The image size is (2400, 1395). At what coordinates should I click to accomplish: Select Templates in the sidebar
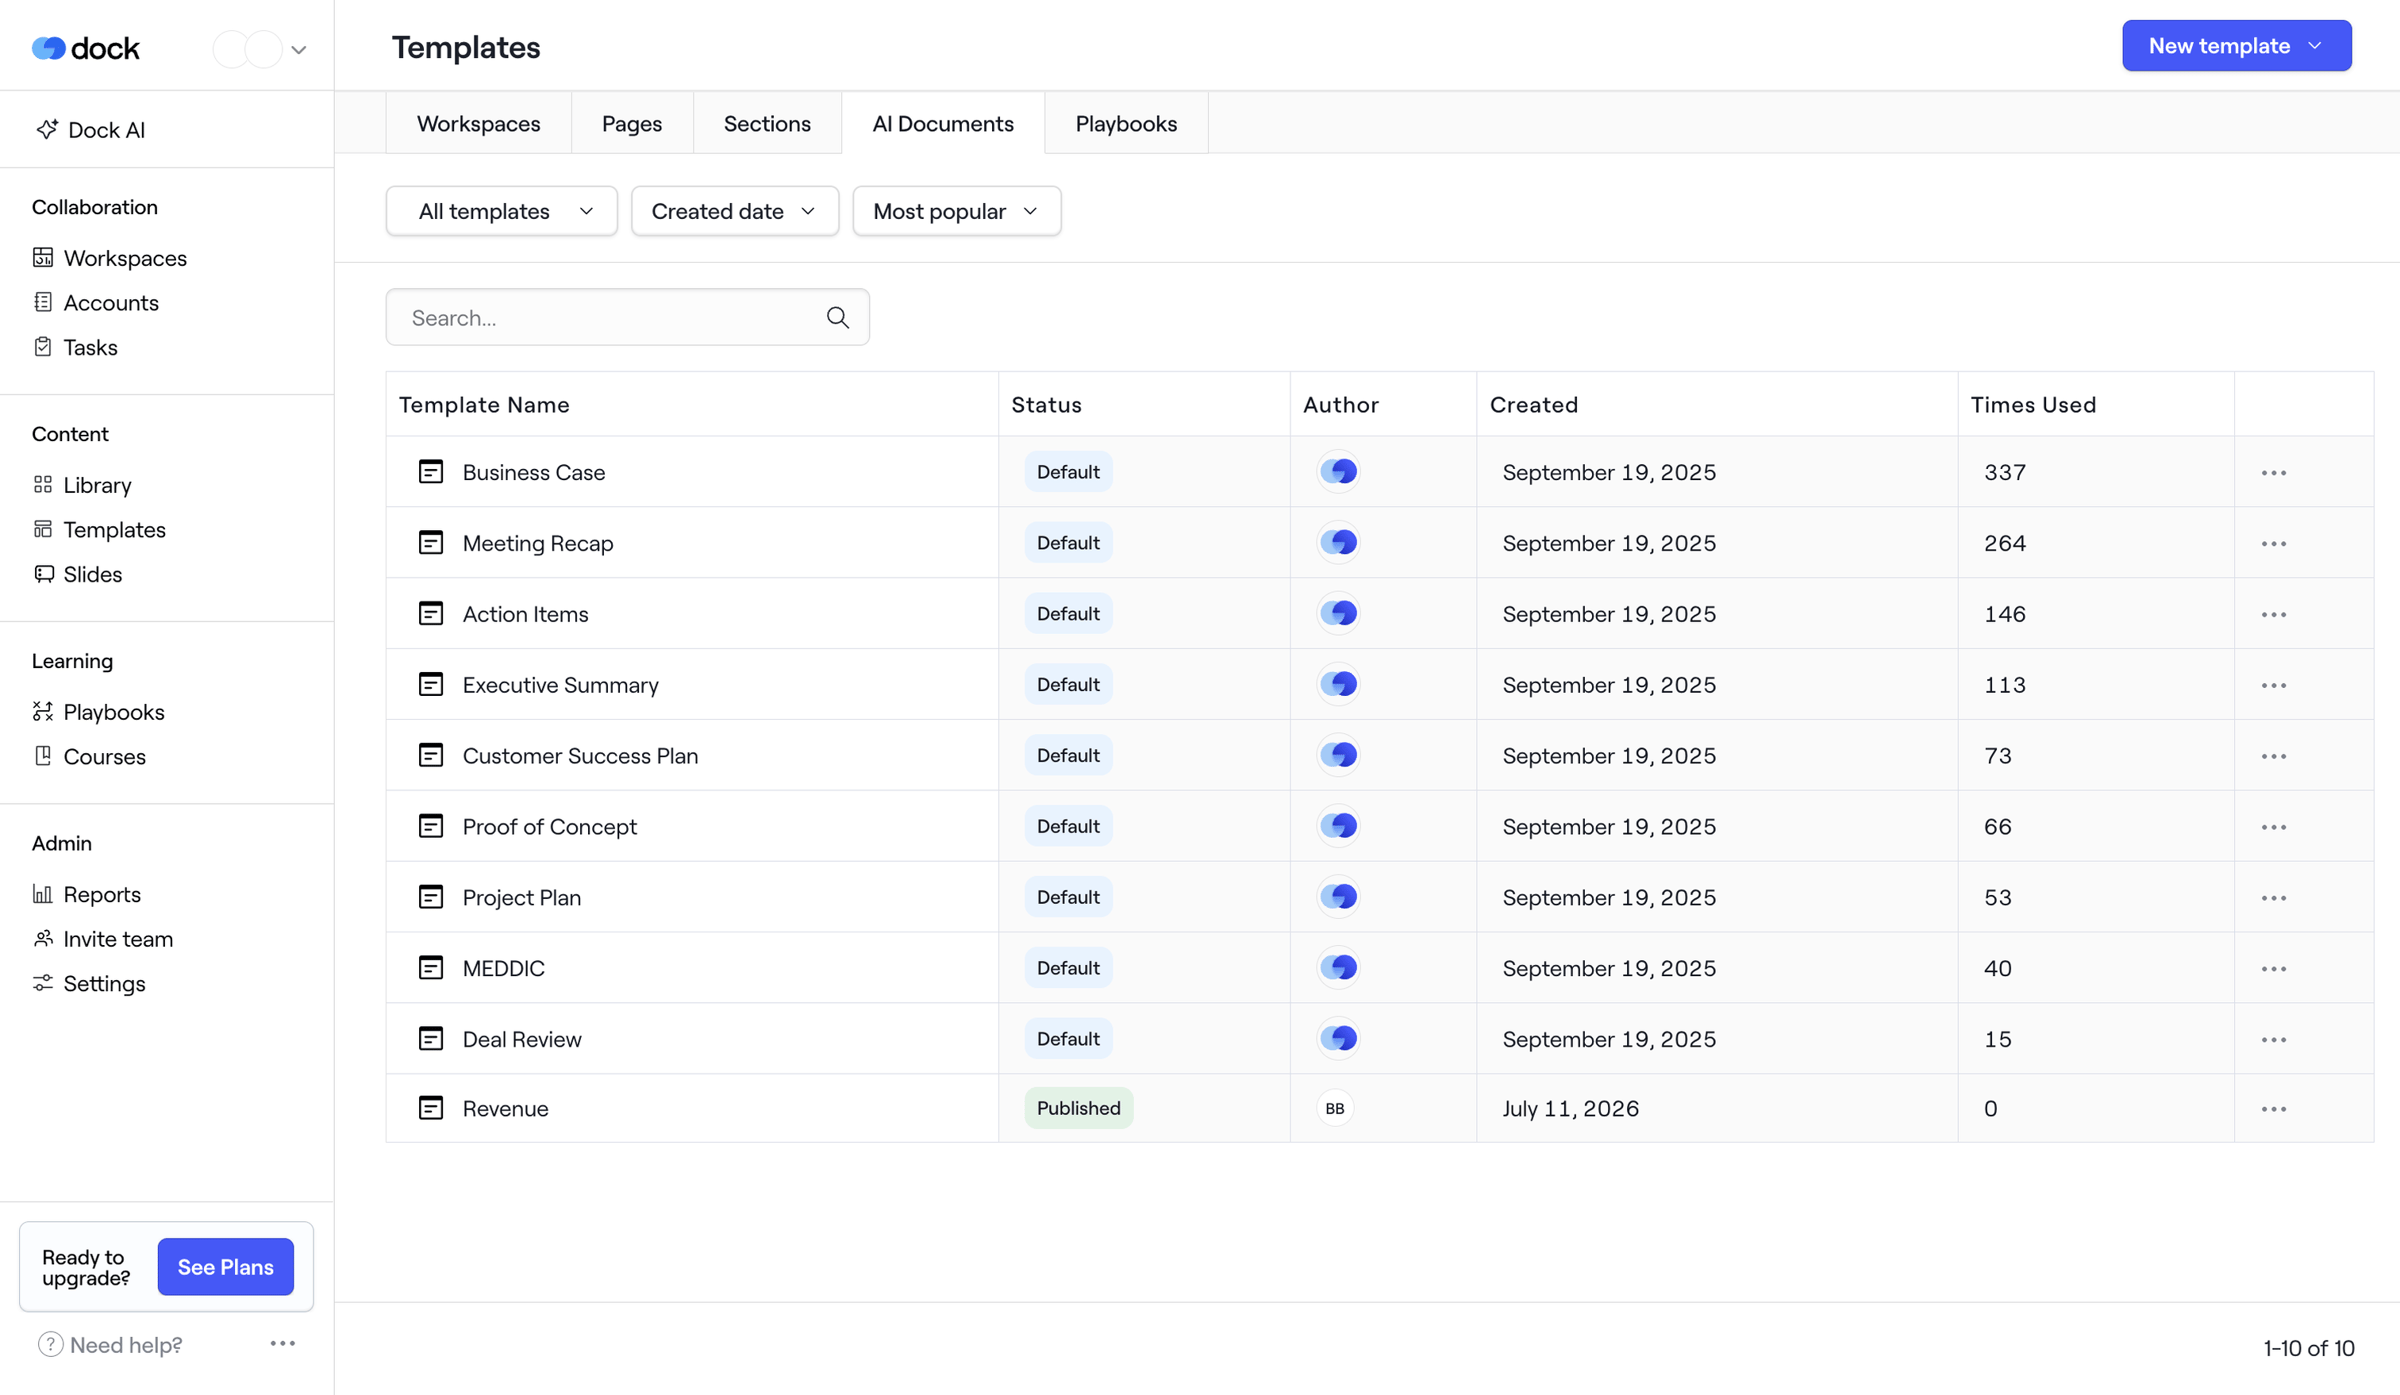point(99,530)
